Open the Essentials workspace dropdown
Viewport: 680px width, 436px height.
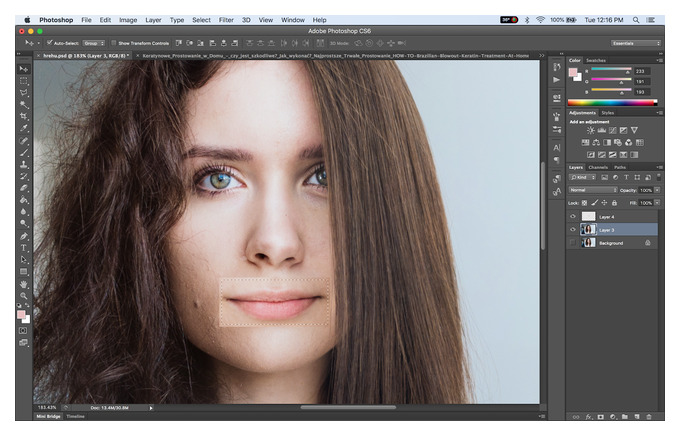point(636,43)
